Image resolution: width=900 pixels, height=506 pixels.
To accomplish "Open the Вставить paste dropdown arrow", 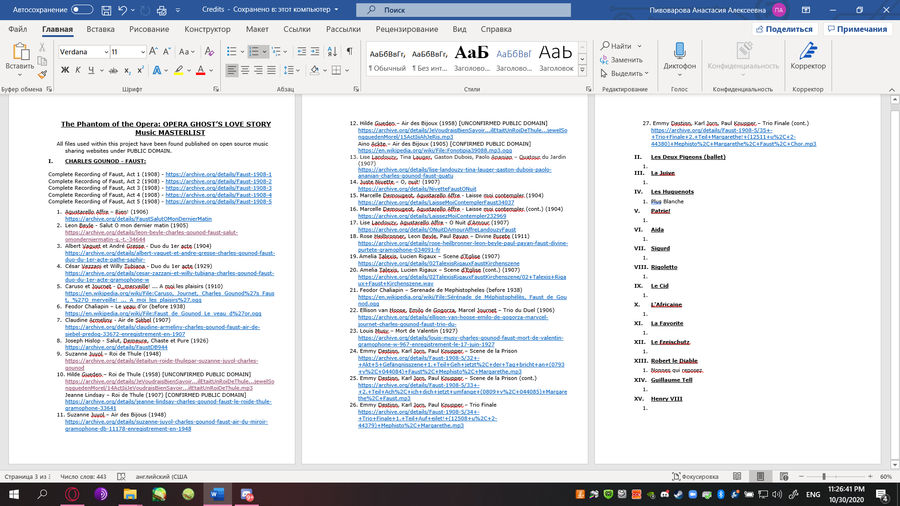I will [20, 75].
